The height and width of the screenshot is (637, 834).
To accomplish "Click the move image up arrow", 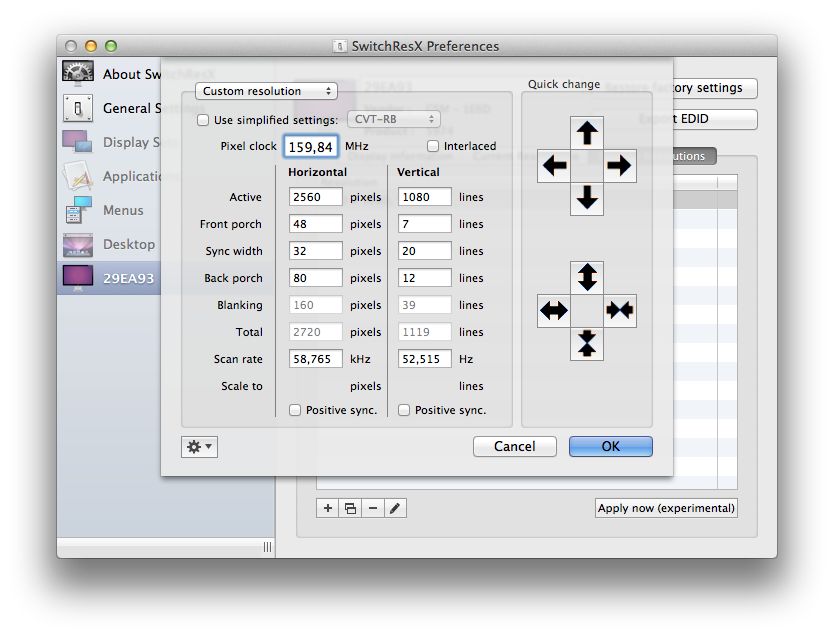I will click(x=587, y=133).
